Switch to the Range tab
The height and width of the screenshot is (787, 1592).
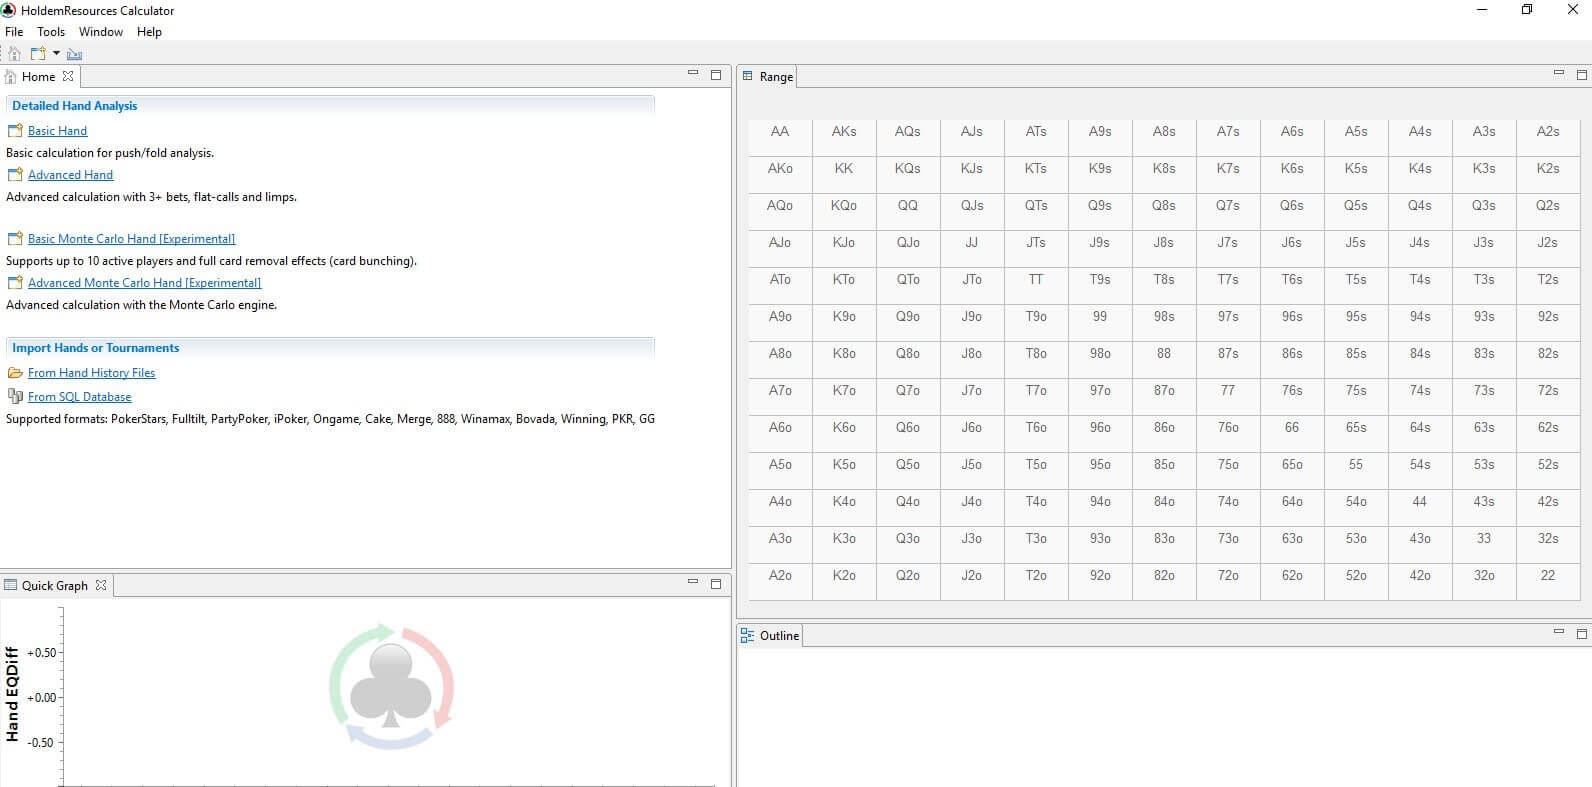(775, 77)
